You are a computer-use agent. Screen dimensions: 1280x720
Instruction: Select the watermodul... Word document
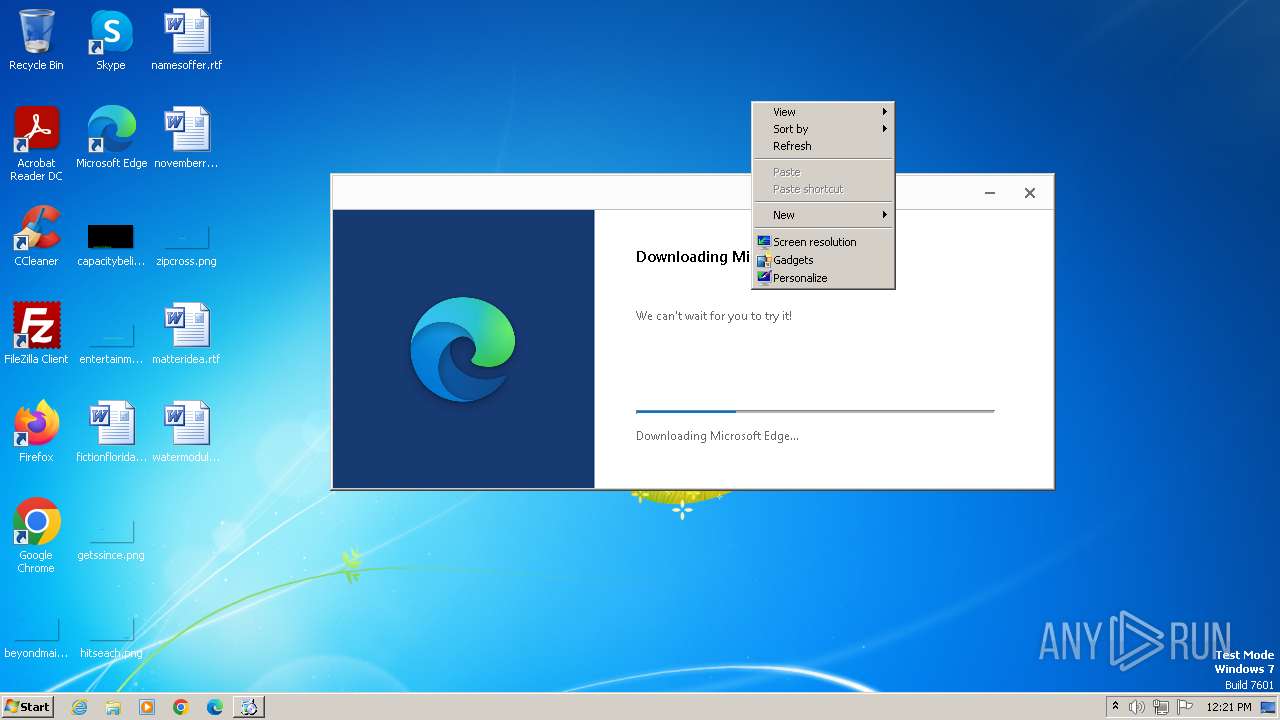(186, 431)
